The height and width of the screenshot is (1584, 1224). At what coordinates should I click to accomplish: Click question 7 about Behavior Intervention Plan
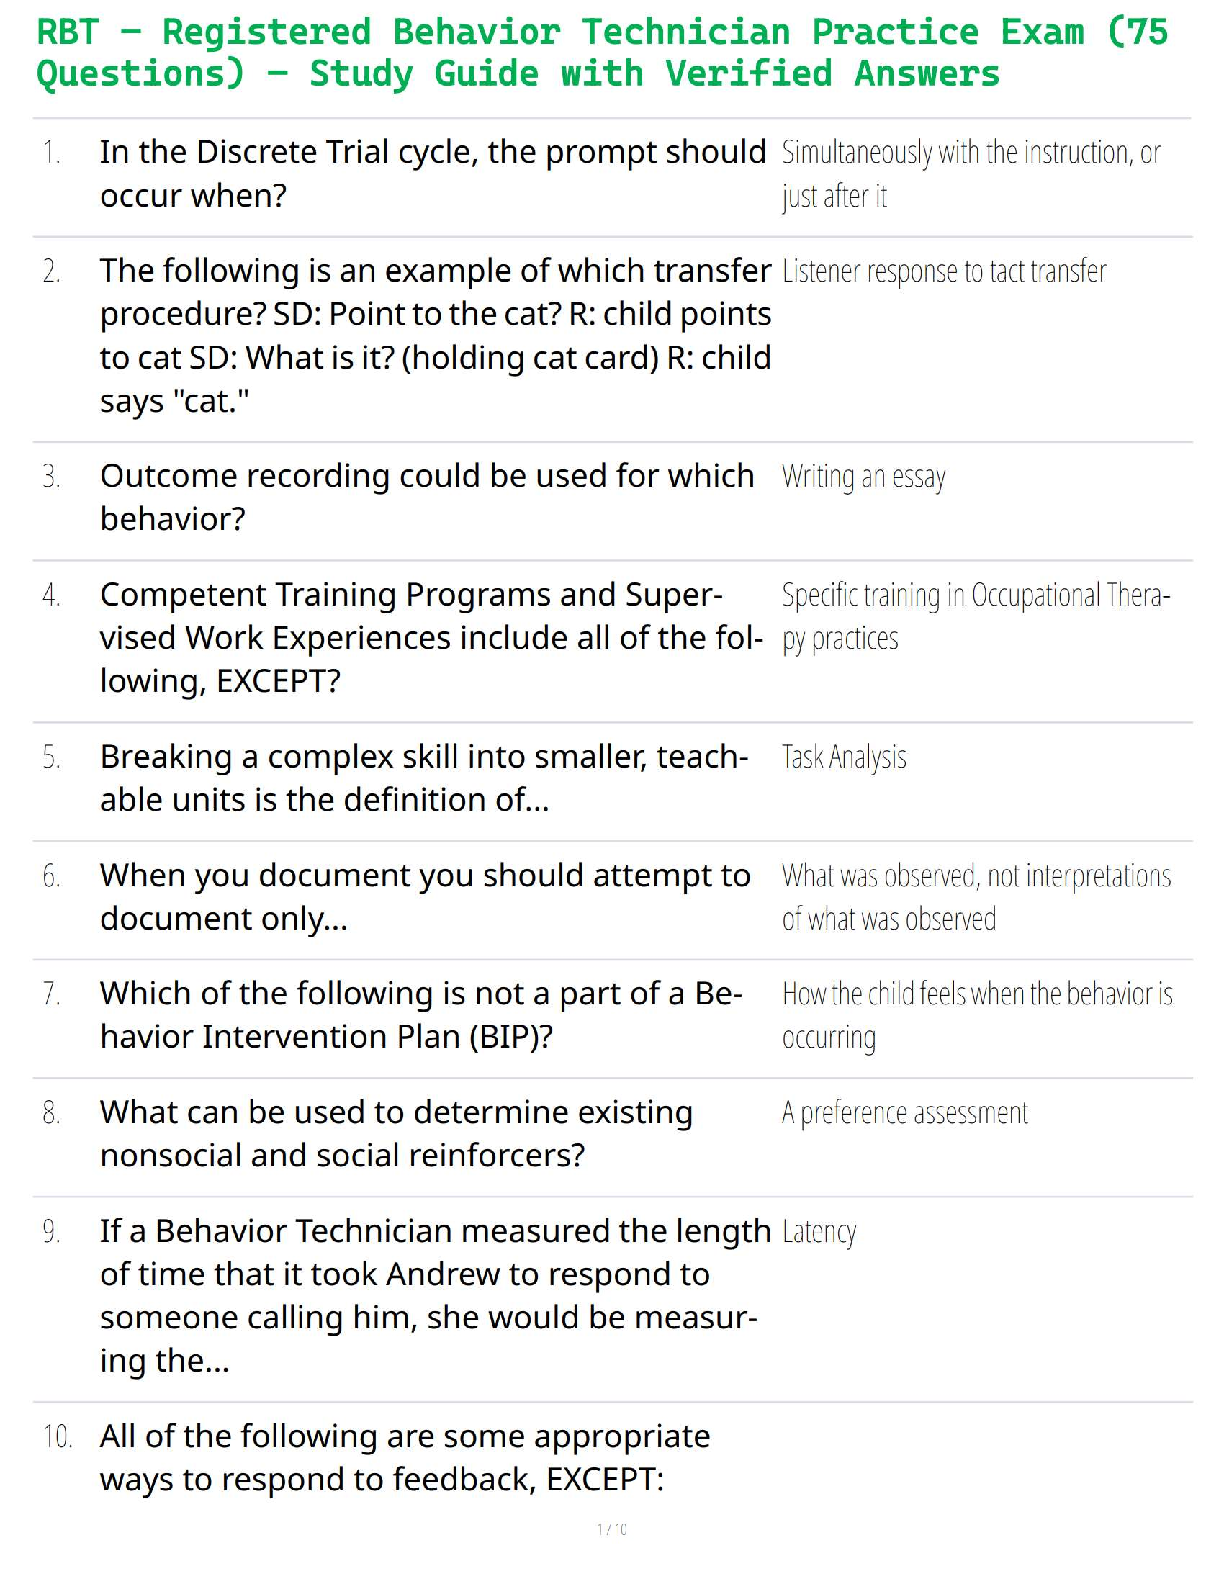click(x=421, y=1015)
